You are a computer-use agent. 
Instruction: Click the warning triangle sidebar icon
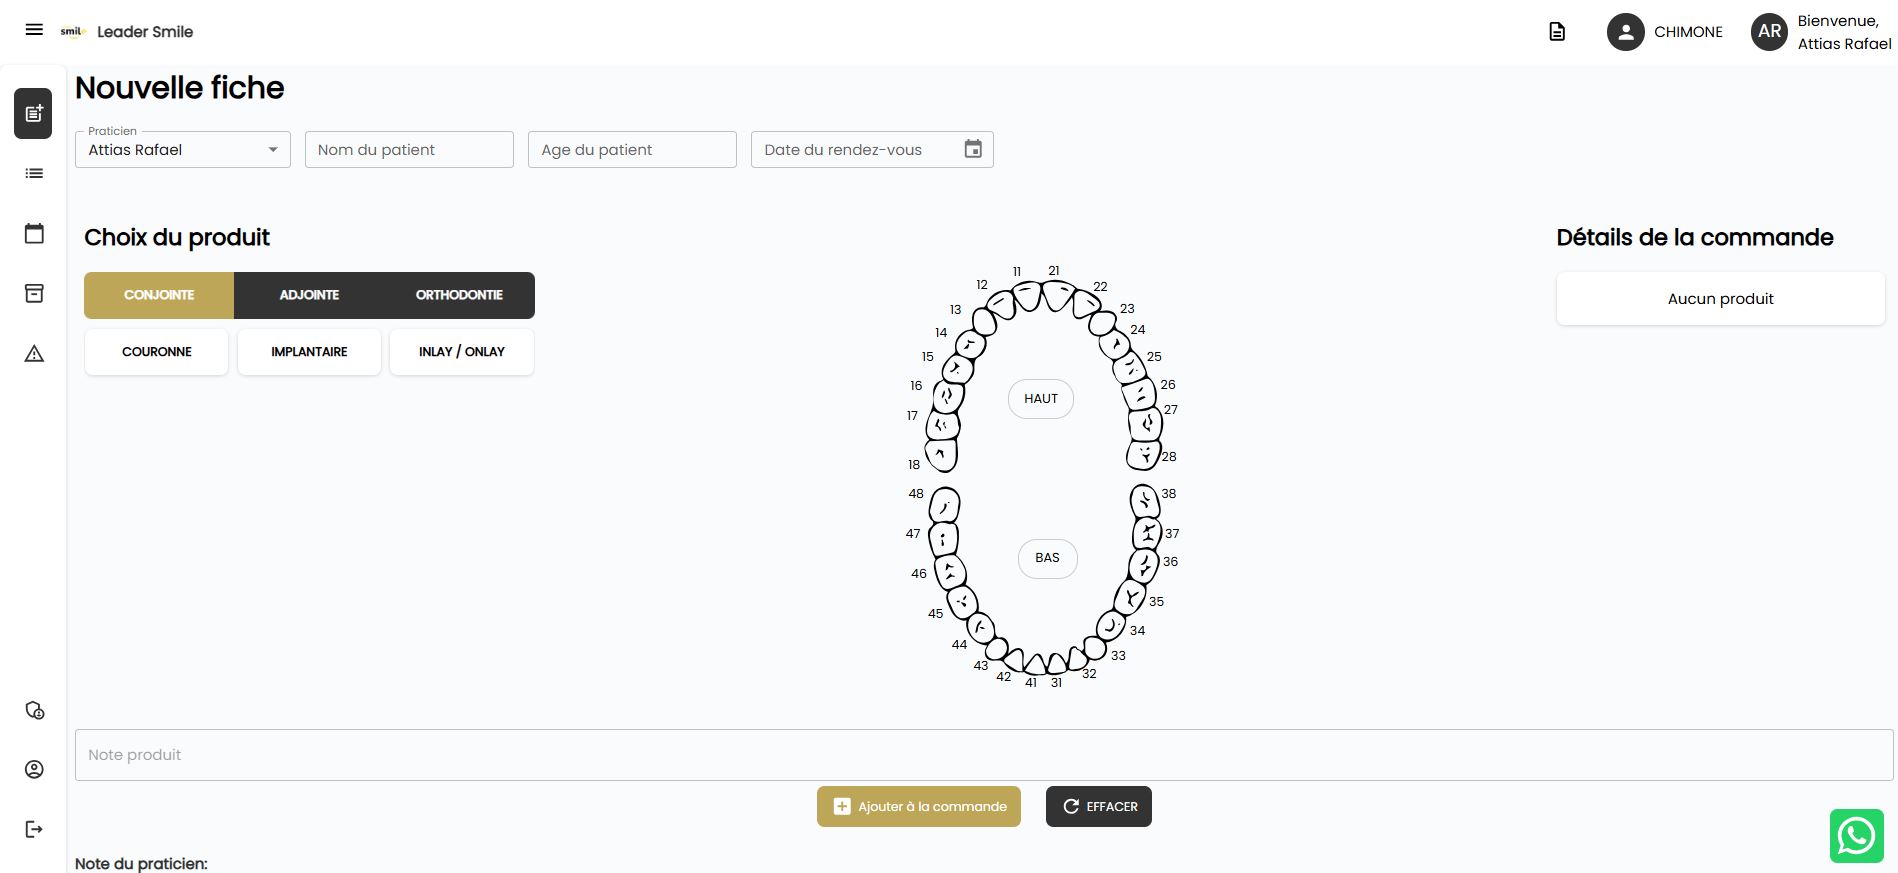coord(34,353)
